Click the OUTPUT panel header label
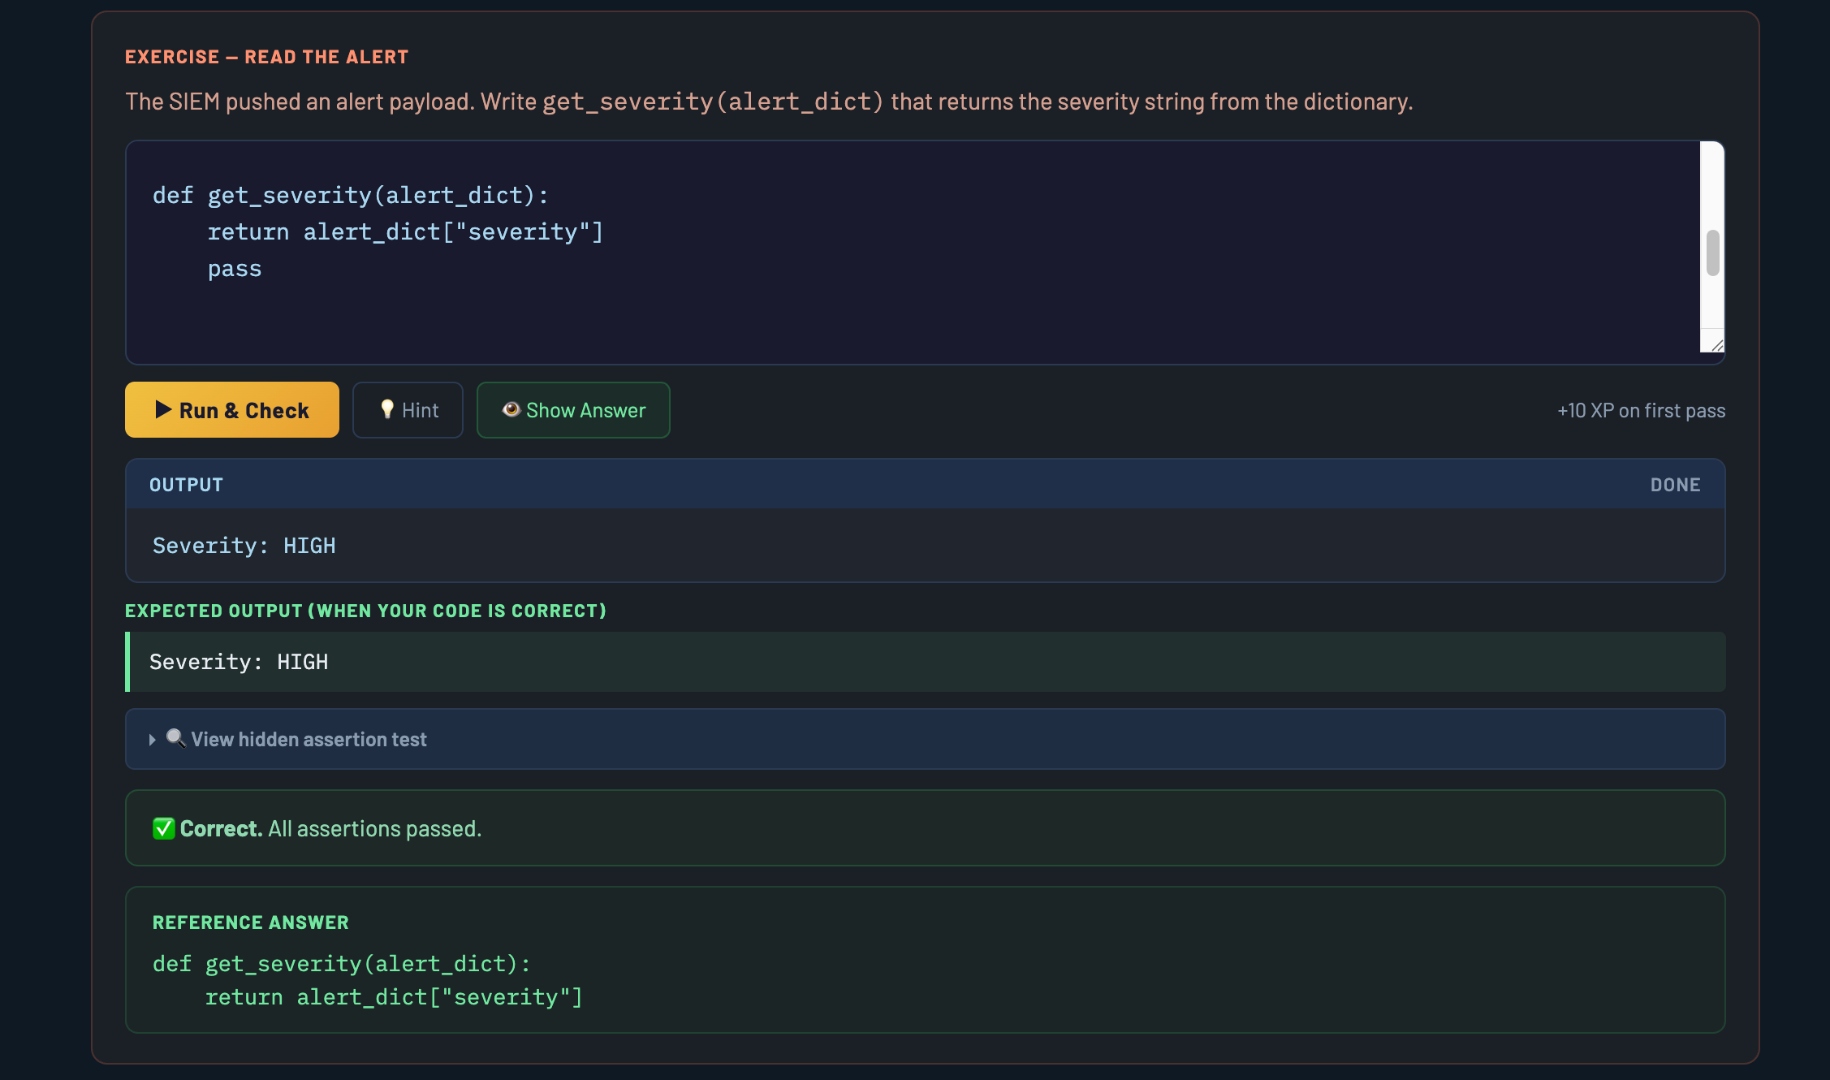 [x=186, y=485]
